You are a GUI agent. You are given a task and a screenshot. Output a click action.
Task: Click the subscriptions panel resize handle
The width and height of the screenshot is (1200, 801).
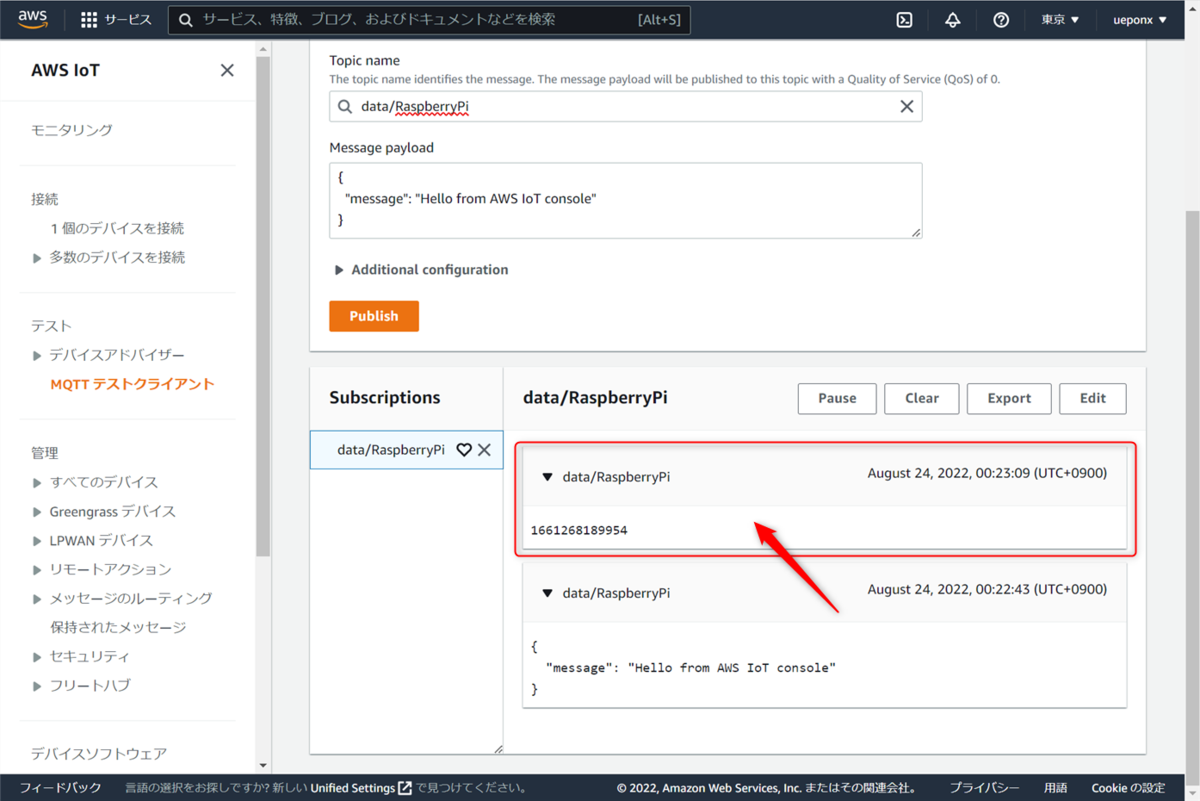(498, 748)
